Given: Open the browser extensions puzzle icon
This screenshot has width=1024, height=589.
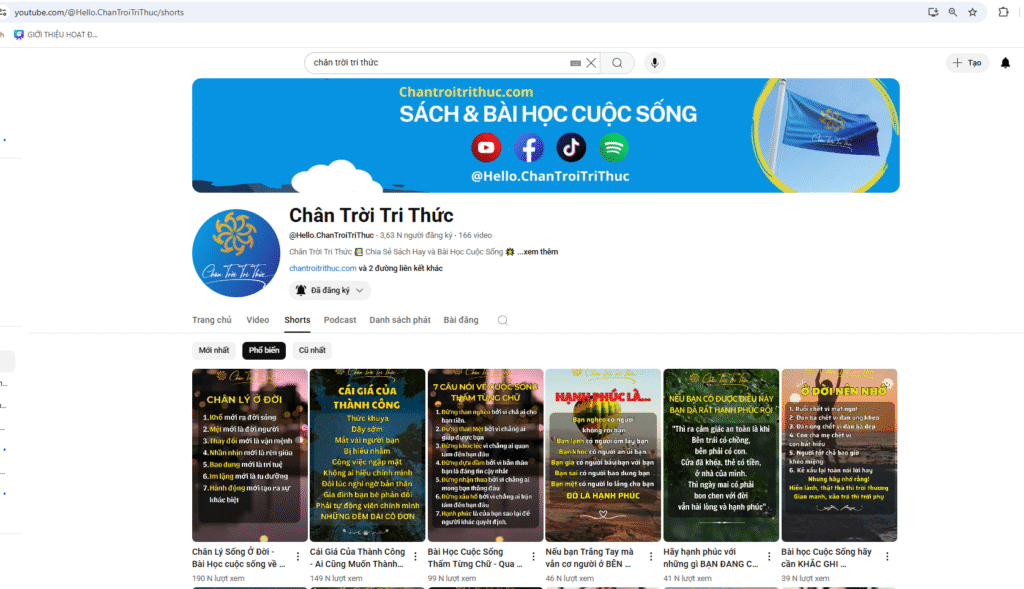Looking at the screenshot, I should [1003, 12].
